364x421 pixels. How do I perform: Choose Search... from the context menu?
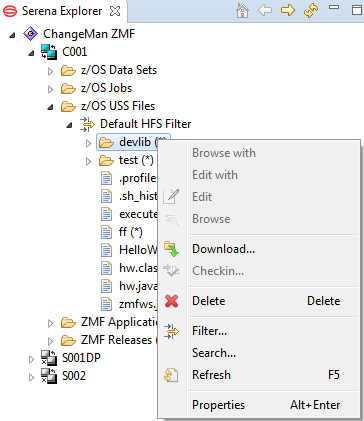pyautogui.click(x=259, y=353)
